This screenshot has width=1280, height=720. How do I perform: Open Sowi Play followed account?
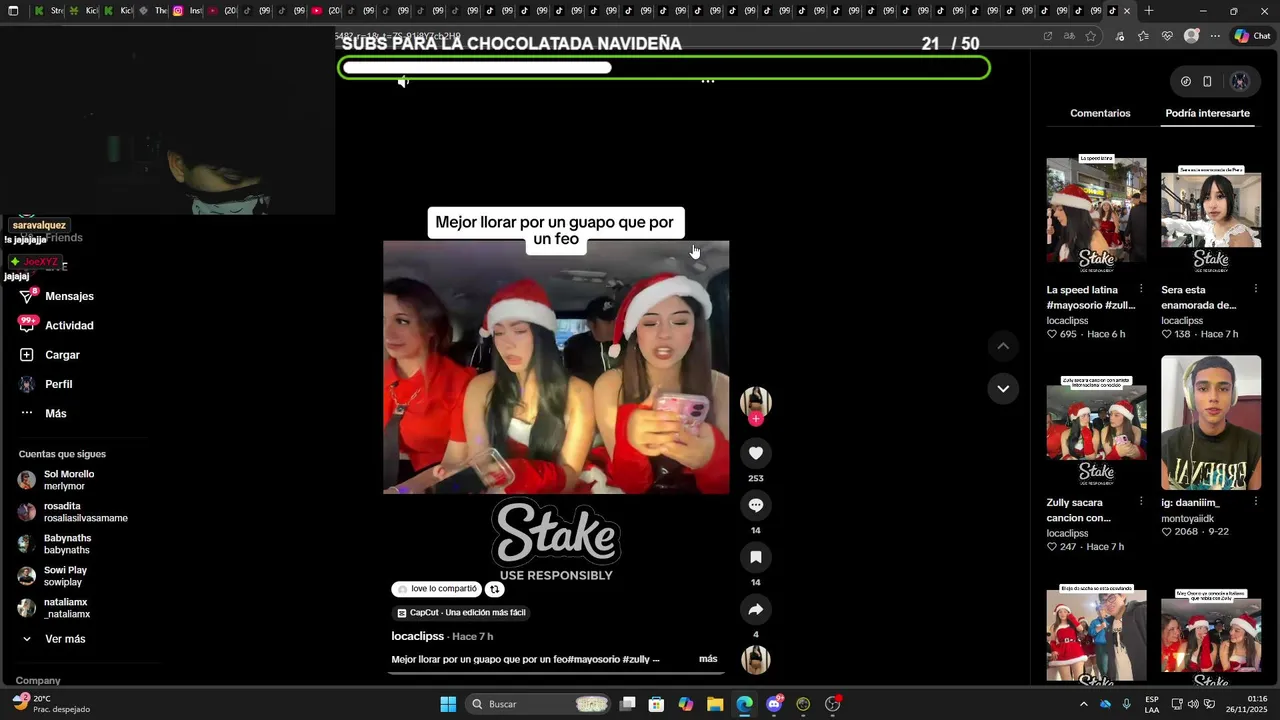53,576
